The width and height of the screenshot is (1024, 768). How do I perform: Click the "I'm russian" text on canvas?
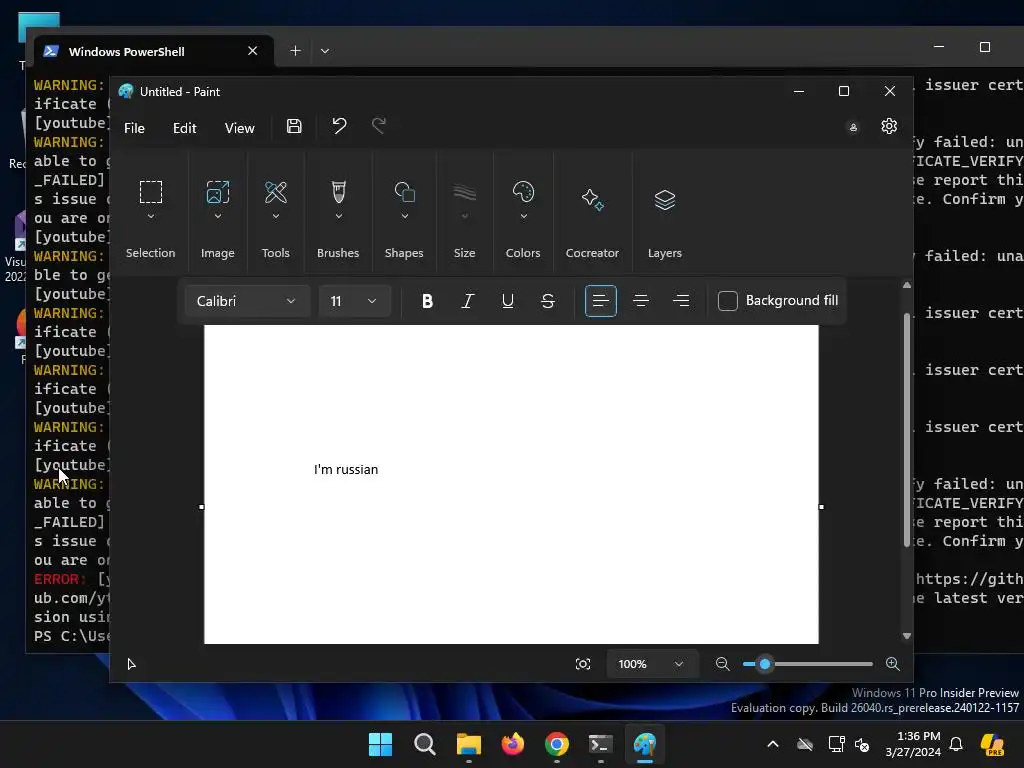click(346, 469)
